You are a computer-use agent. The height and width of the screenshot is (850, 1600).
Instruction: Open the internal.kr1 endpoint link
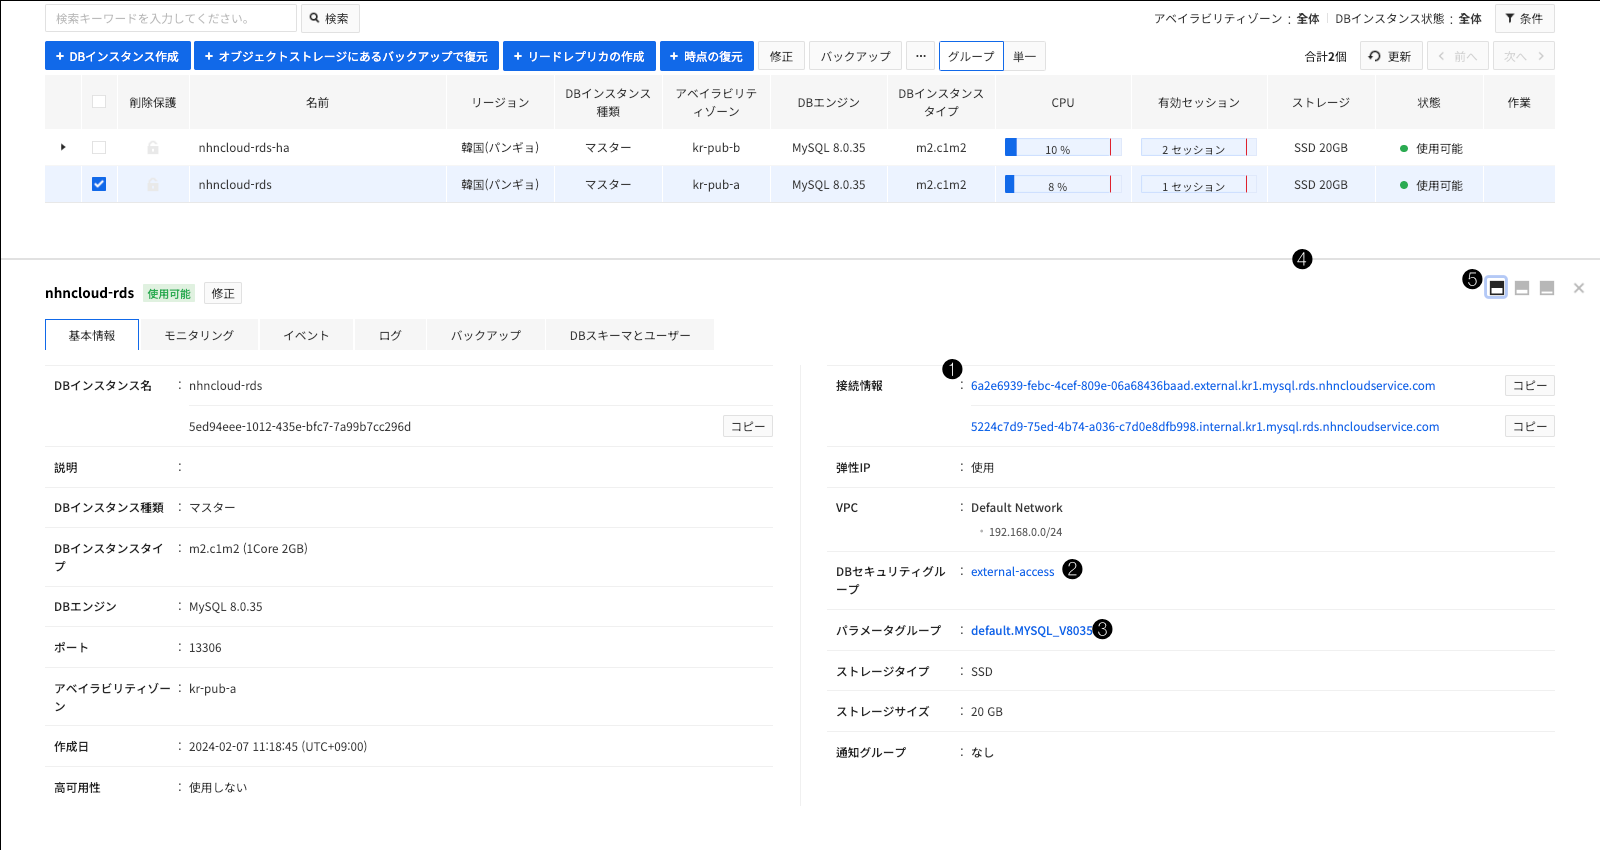1205,427
